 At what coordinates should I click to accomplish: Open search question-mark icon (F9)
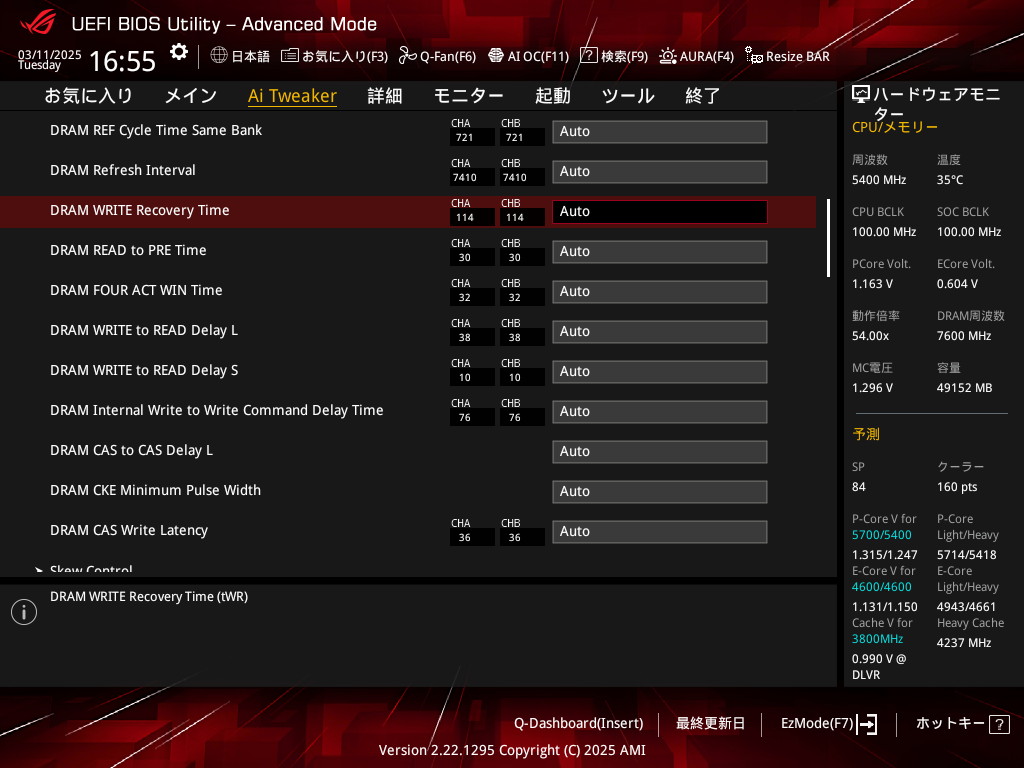pyautogui.click(x=588, y=56)
